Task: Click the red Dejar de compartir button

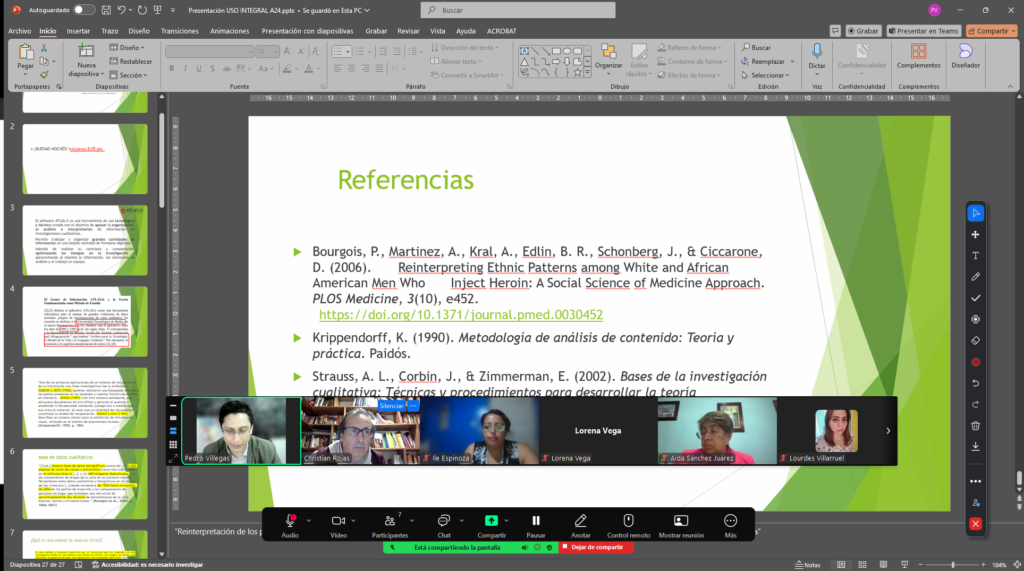Action: [x=596, y=547]
